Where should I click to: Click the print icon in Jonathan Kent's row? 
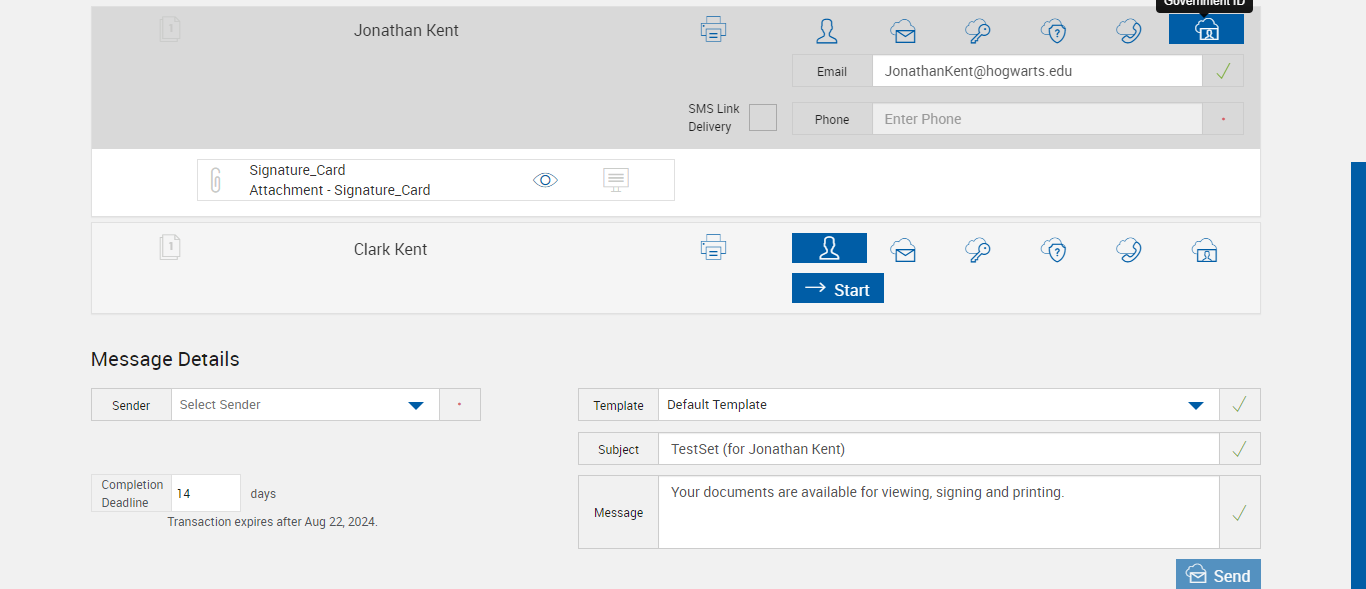[x=713, y=30]
